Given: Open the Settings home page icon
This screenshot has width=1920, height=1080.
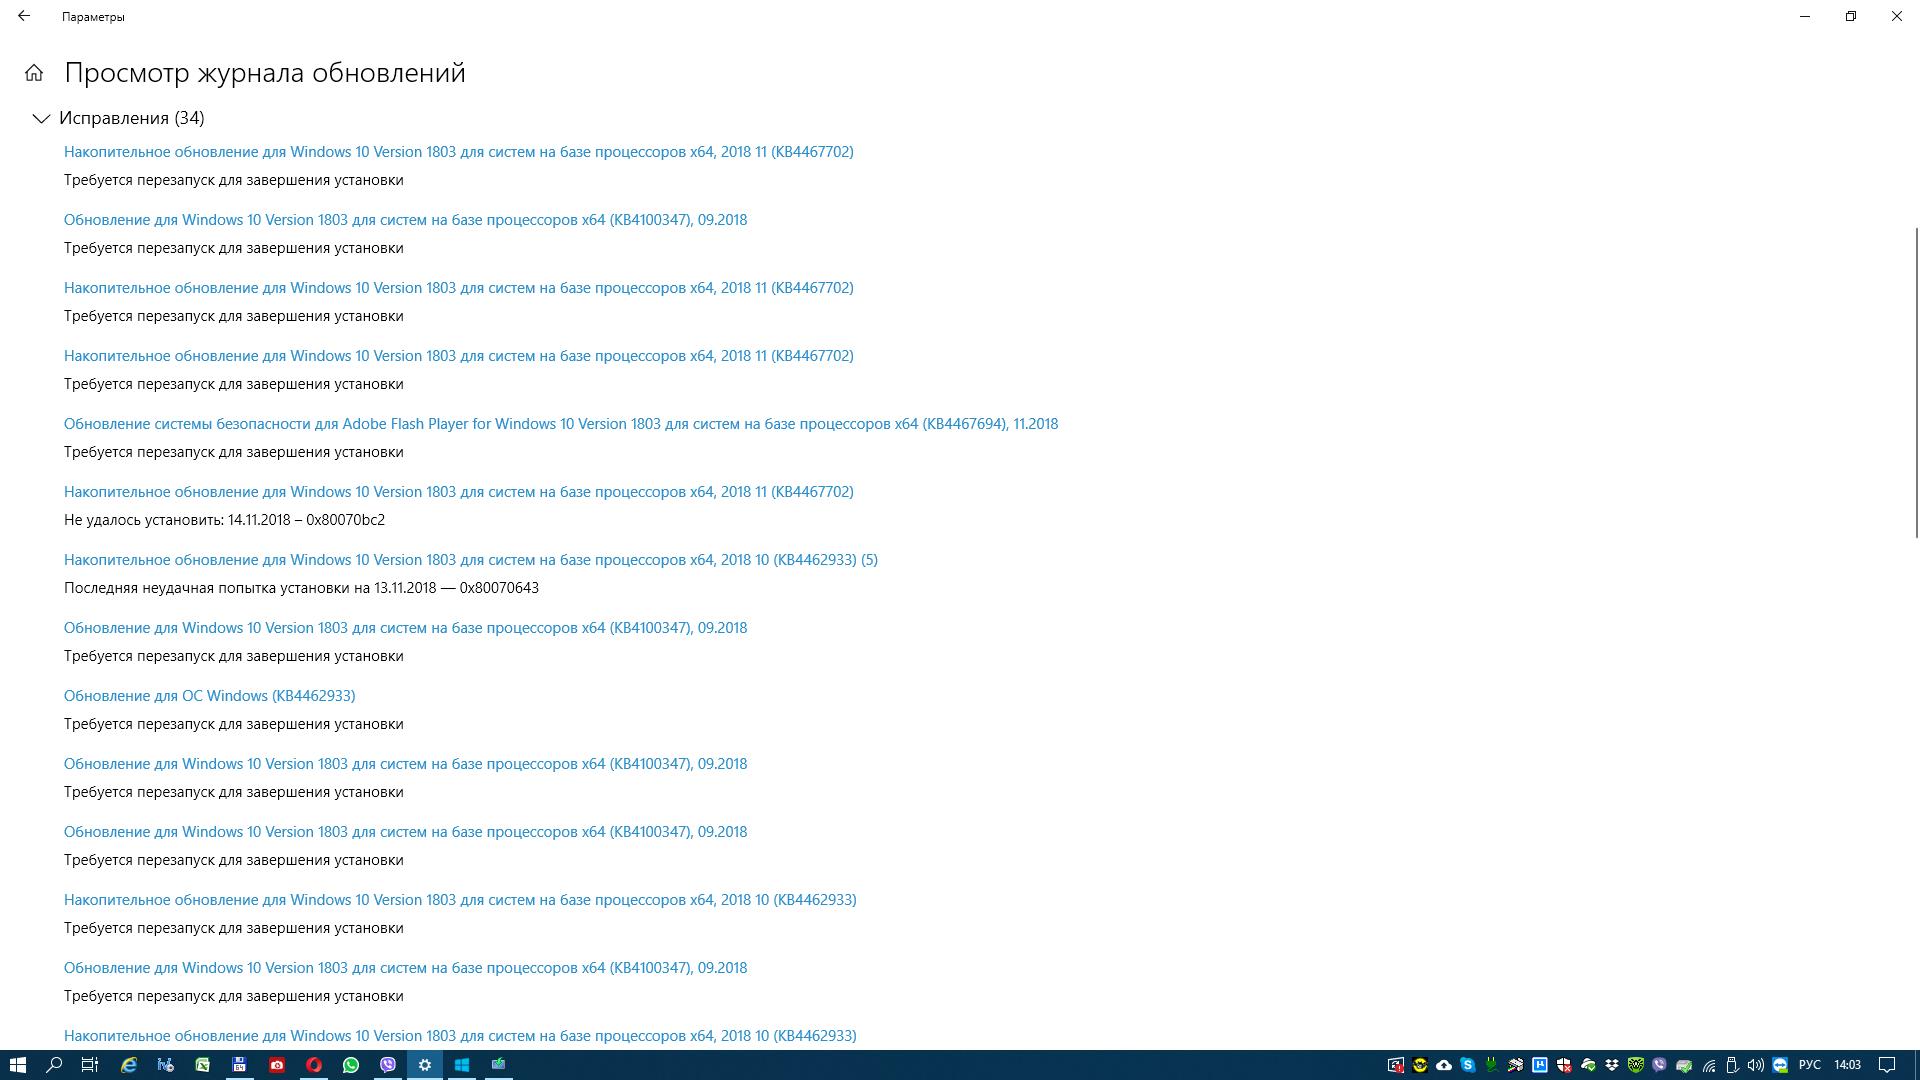Looking at the screenshot, I should [x=34, y=73].
